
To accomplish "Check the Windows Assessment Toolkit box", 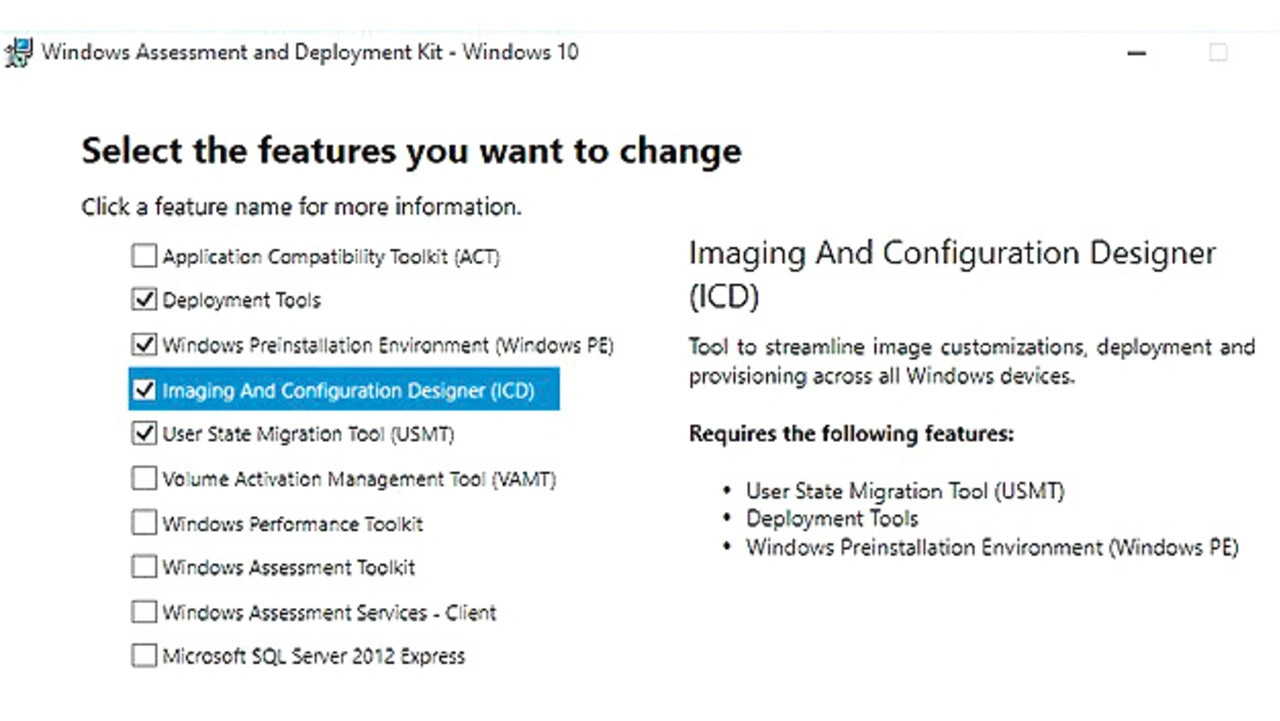I will point(144,567).
